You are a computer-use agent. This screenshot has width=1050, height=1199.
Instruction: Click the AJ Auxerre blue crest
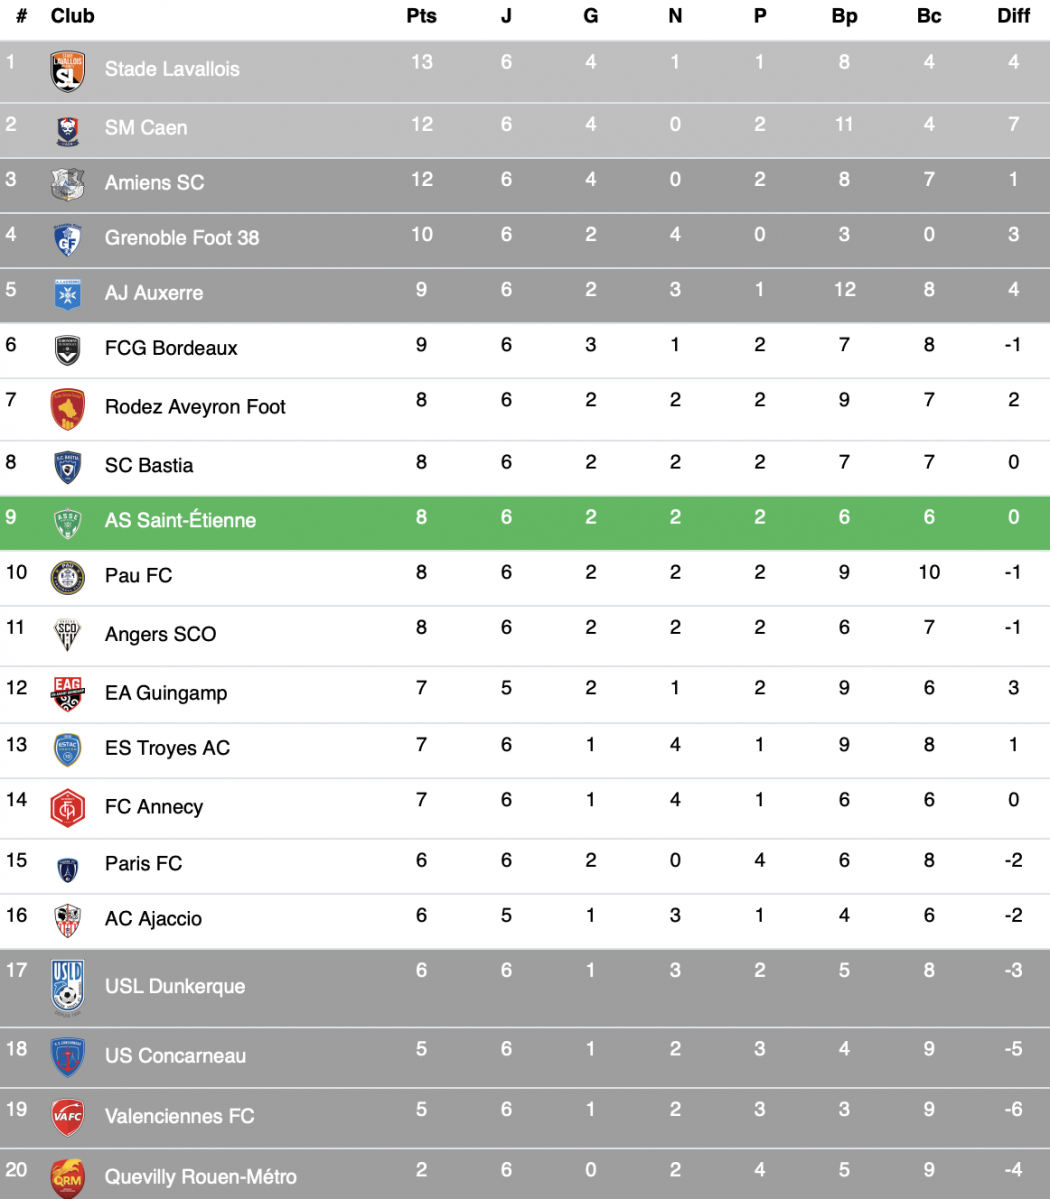pyautogui.click(x=67, y=294)
